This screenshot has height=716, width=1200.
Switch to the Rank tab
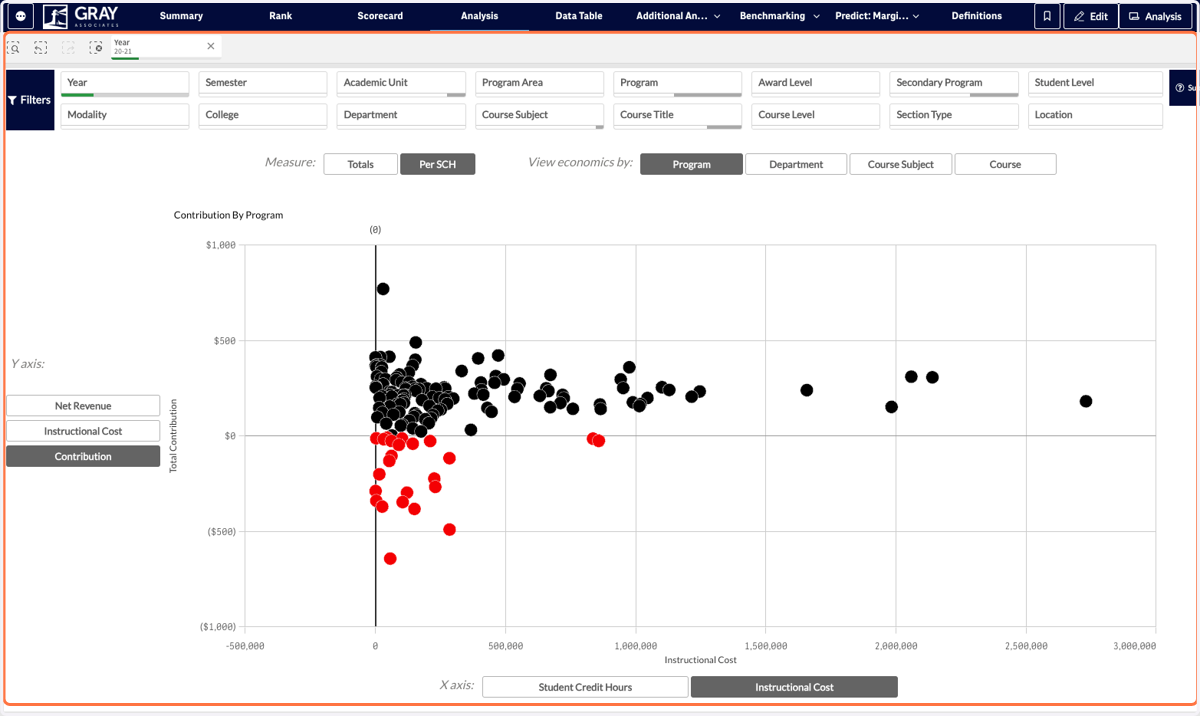[281, 16]
